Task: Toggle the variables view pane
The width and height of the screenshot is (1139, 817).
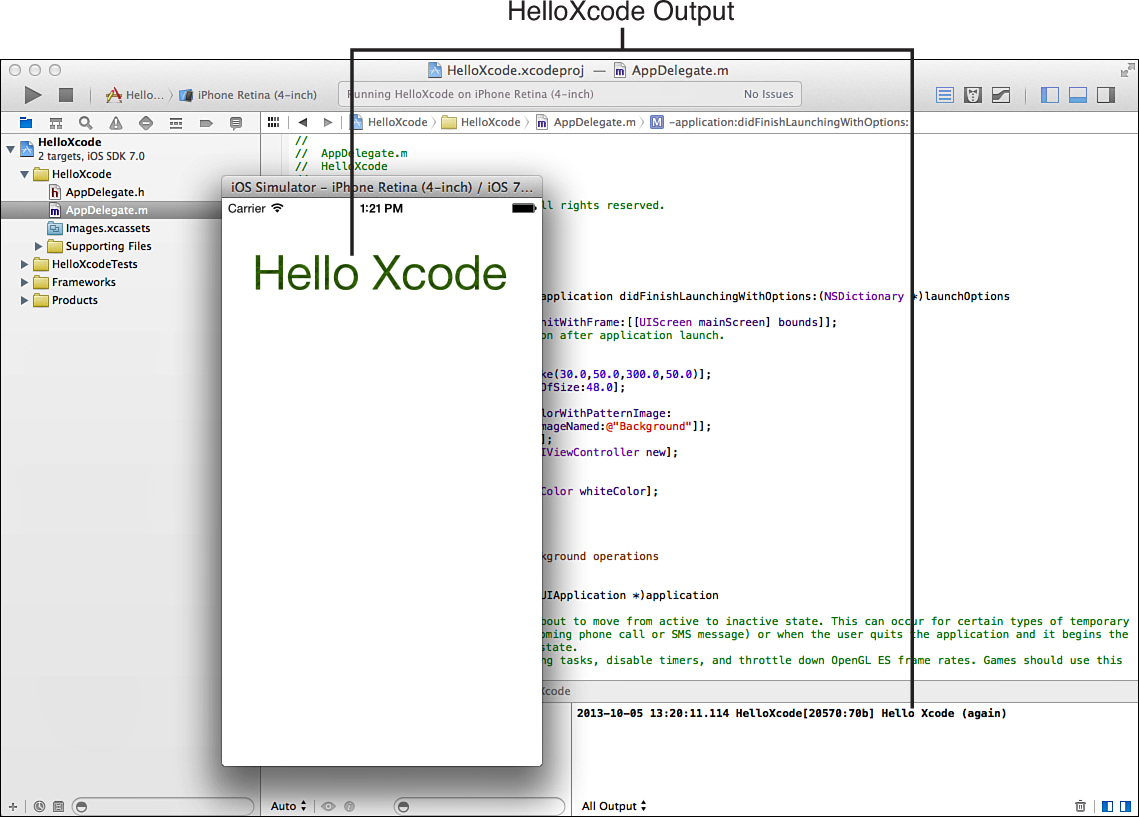Action: click(x=1108, y=806)
